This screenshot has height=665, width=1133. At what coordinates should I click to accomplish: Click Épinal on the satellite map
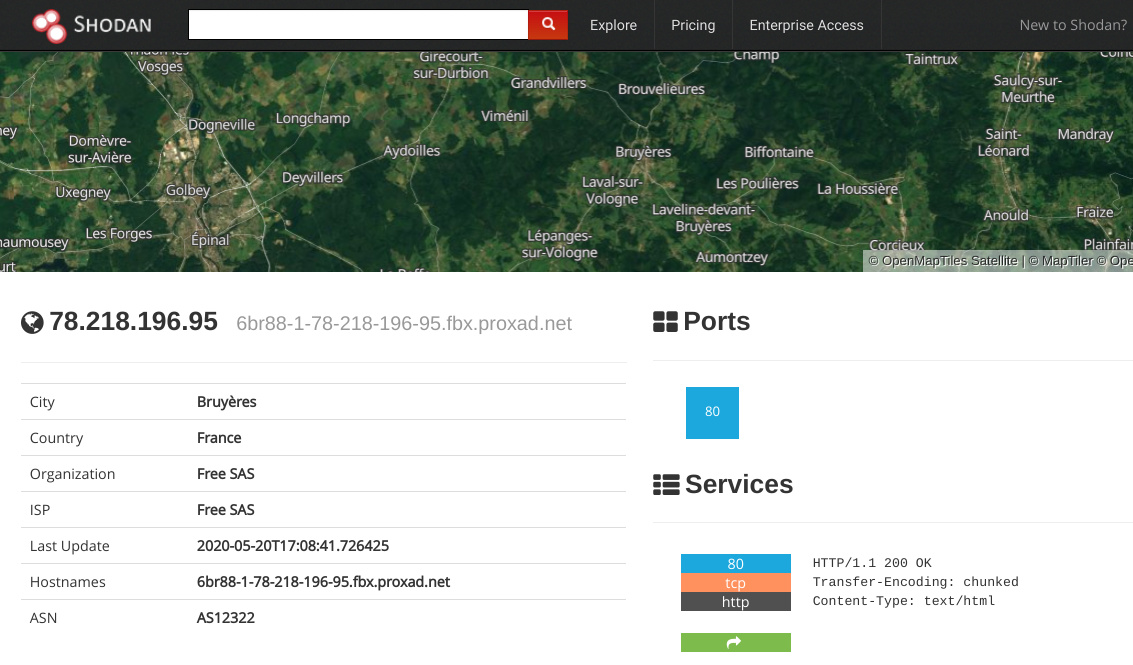(x=210, y=240)
